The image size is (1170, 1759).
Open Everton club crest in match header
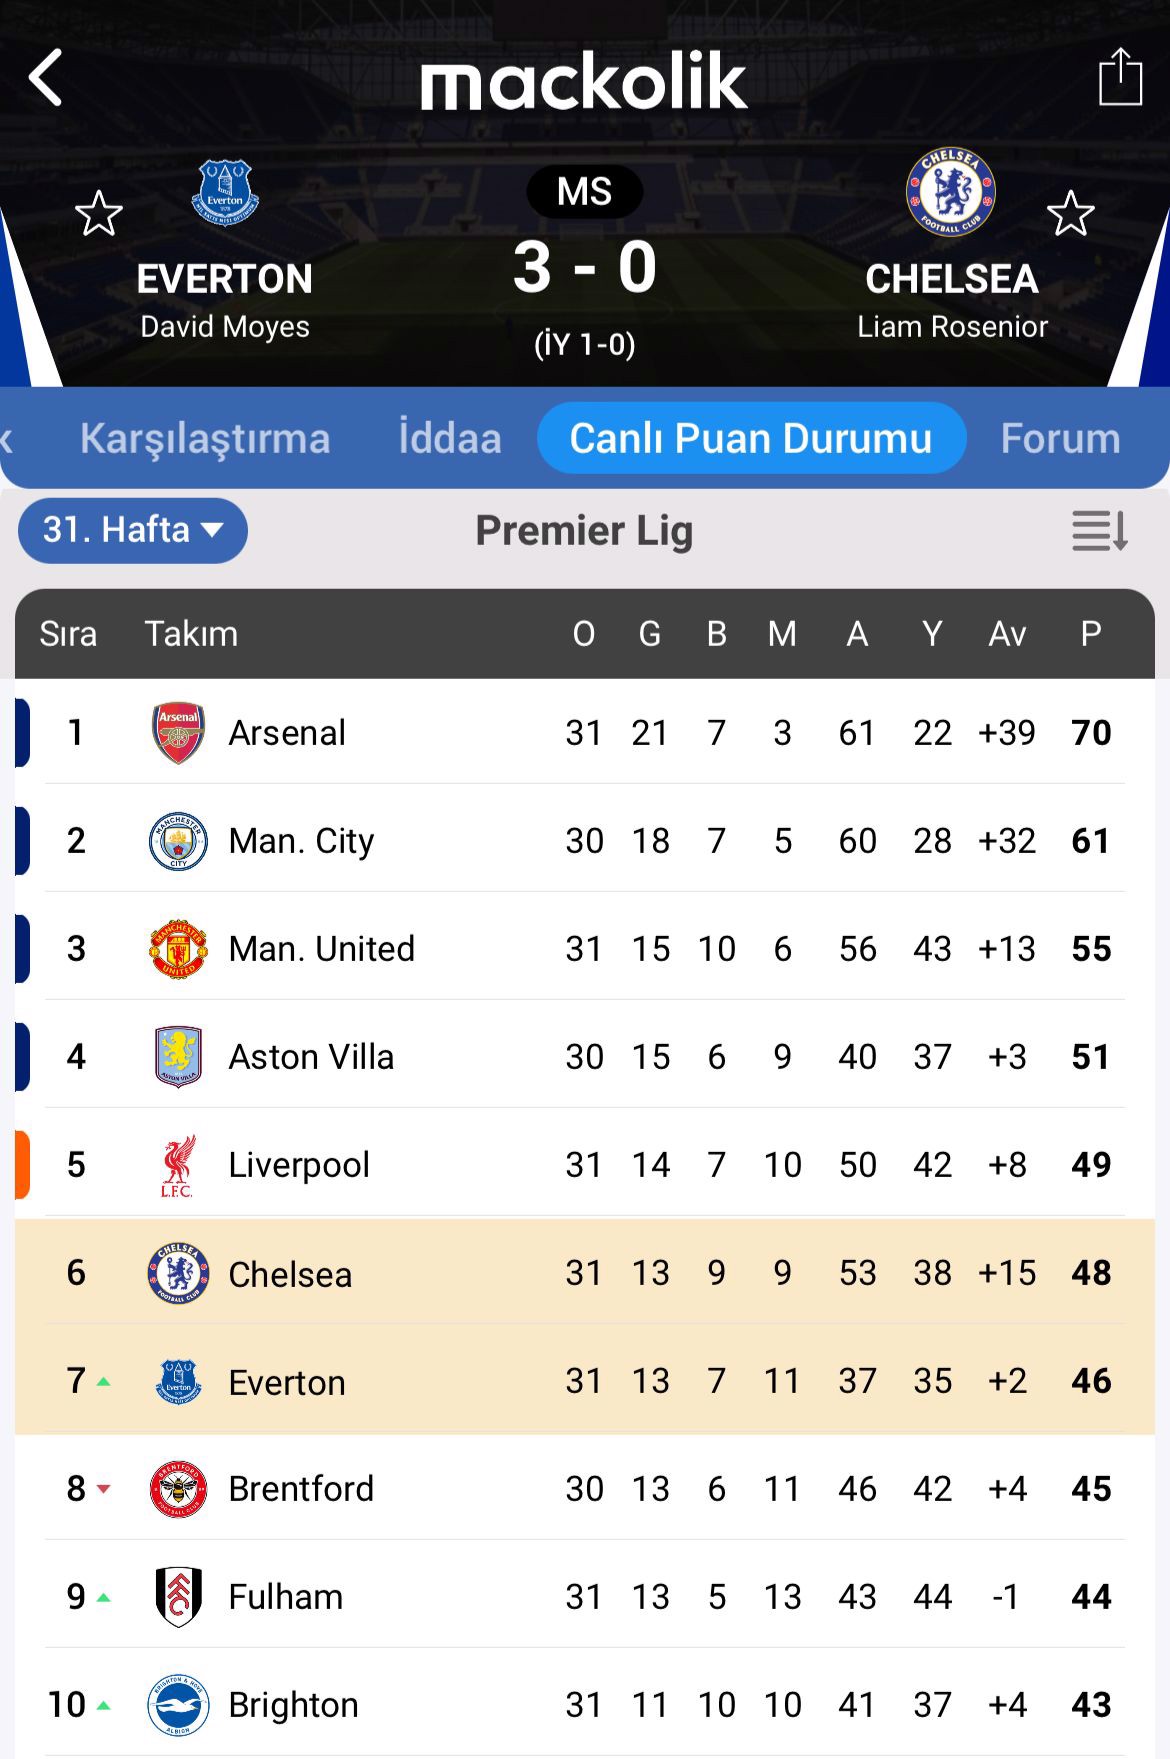(225, 193)
